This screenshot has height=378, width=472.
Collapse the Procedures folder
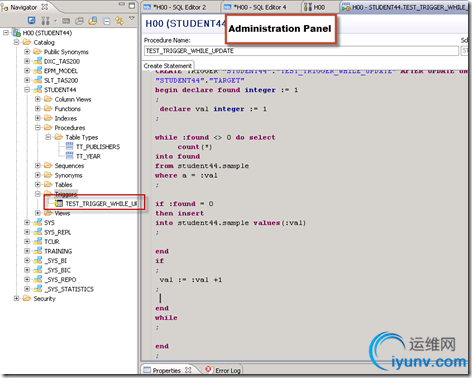pos(38,128)
